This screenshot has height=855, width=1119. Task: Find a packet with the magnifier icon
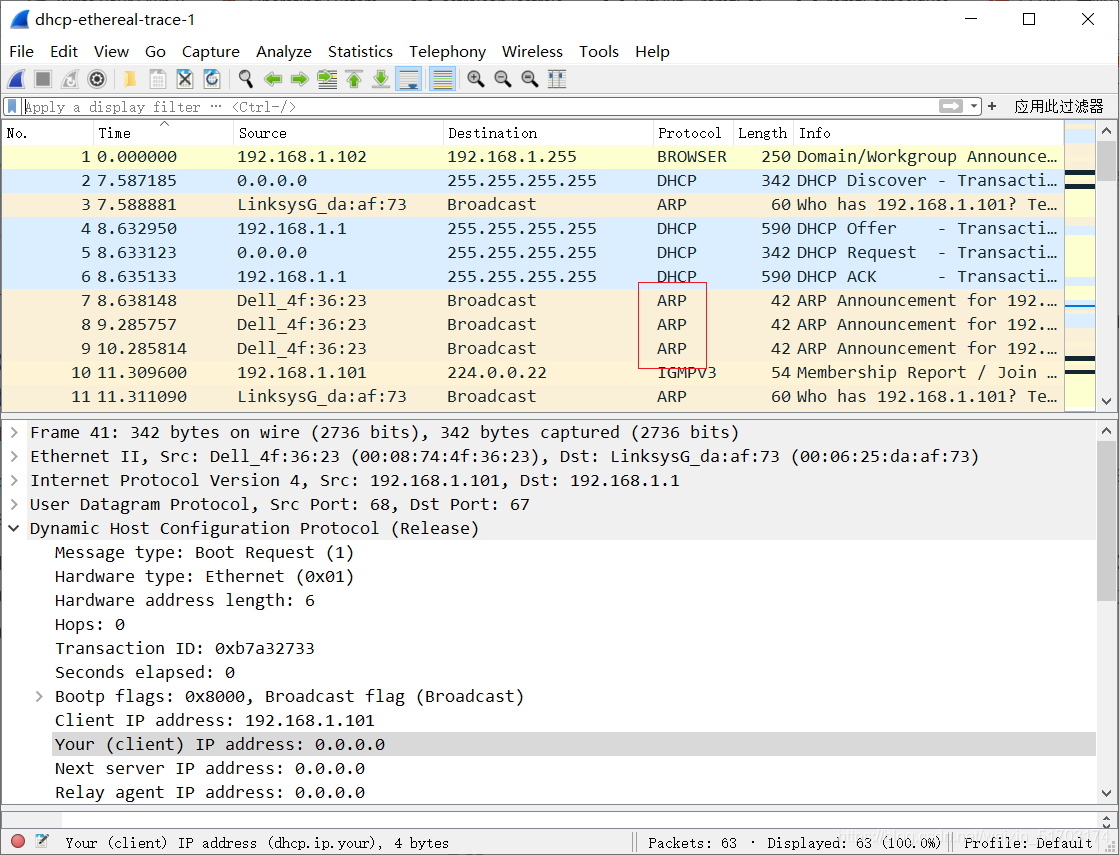pyautogui.click(x=245, y=79)
